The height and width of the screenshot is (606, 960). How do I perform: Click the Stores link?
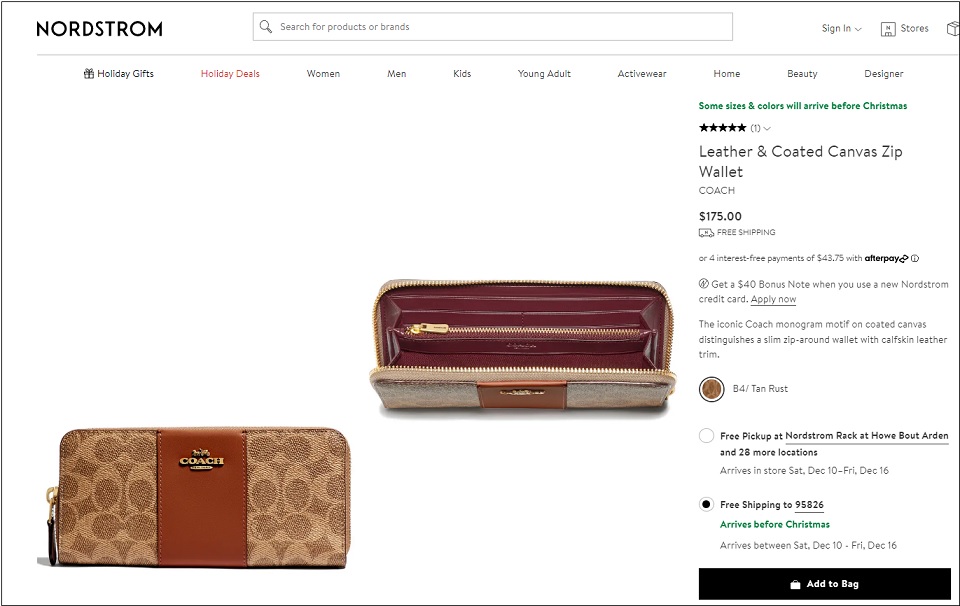[914, 29]
